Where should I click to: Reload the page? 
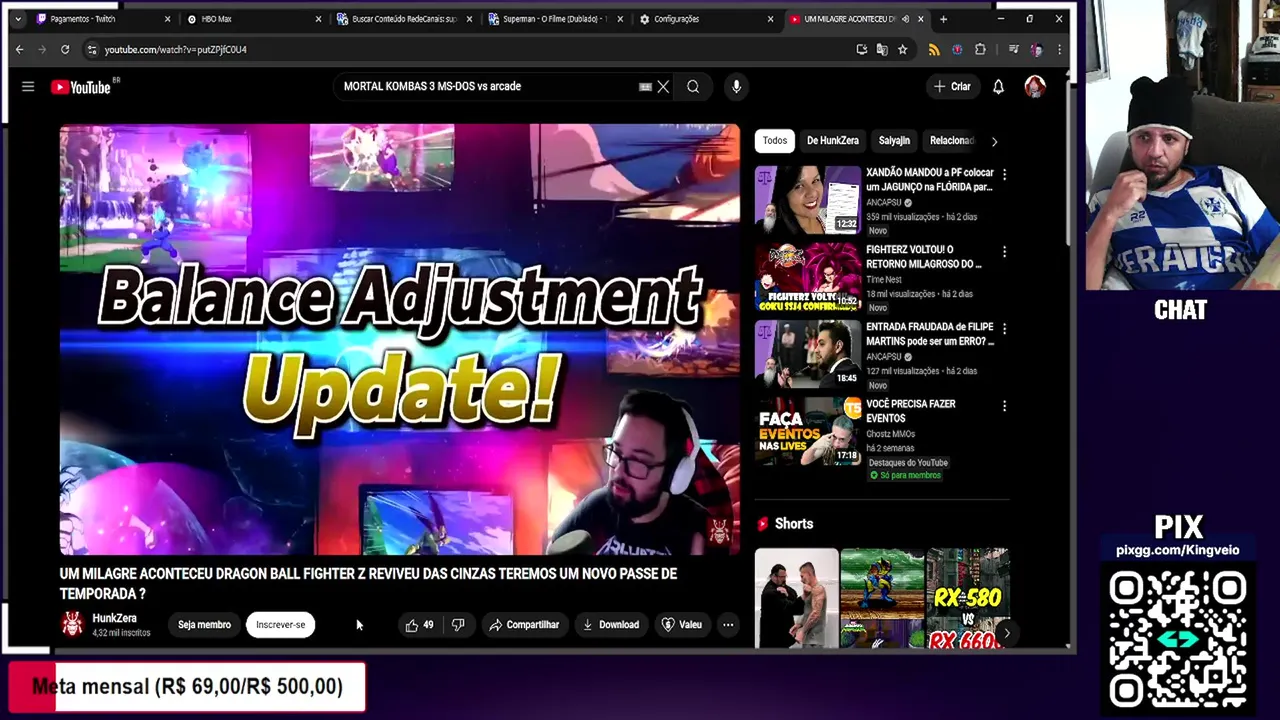65,49
